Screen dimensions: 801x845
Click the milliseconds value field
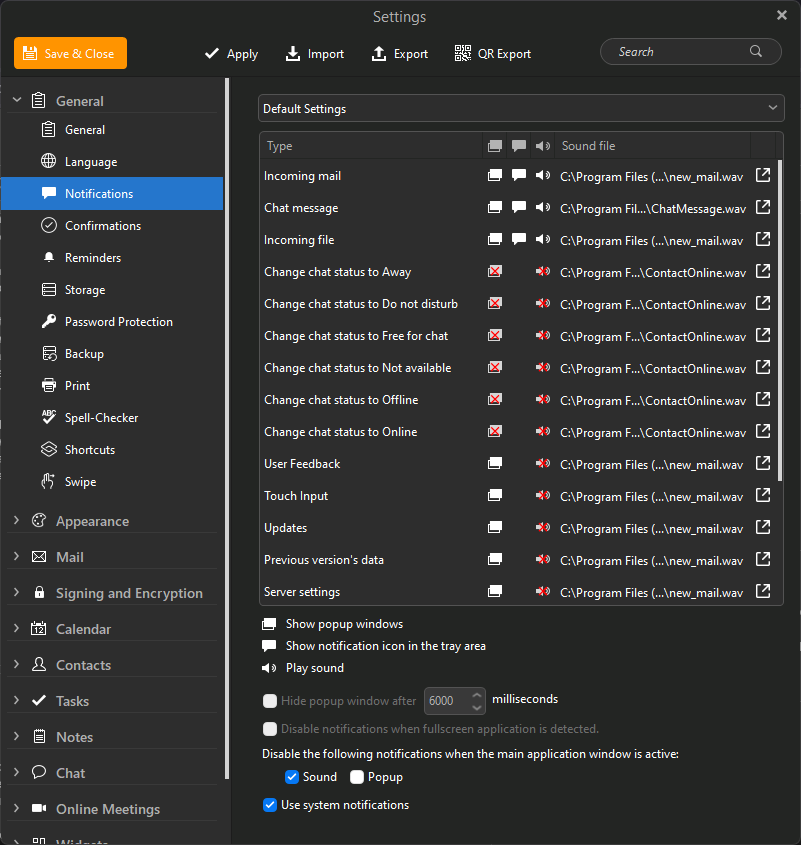(447, 701)
